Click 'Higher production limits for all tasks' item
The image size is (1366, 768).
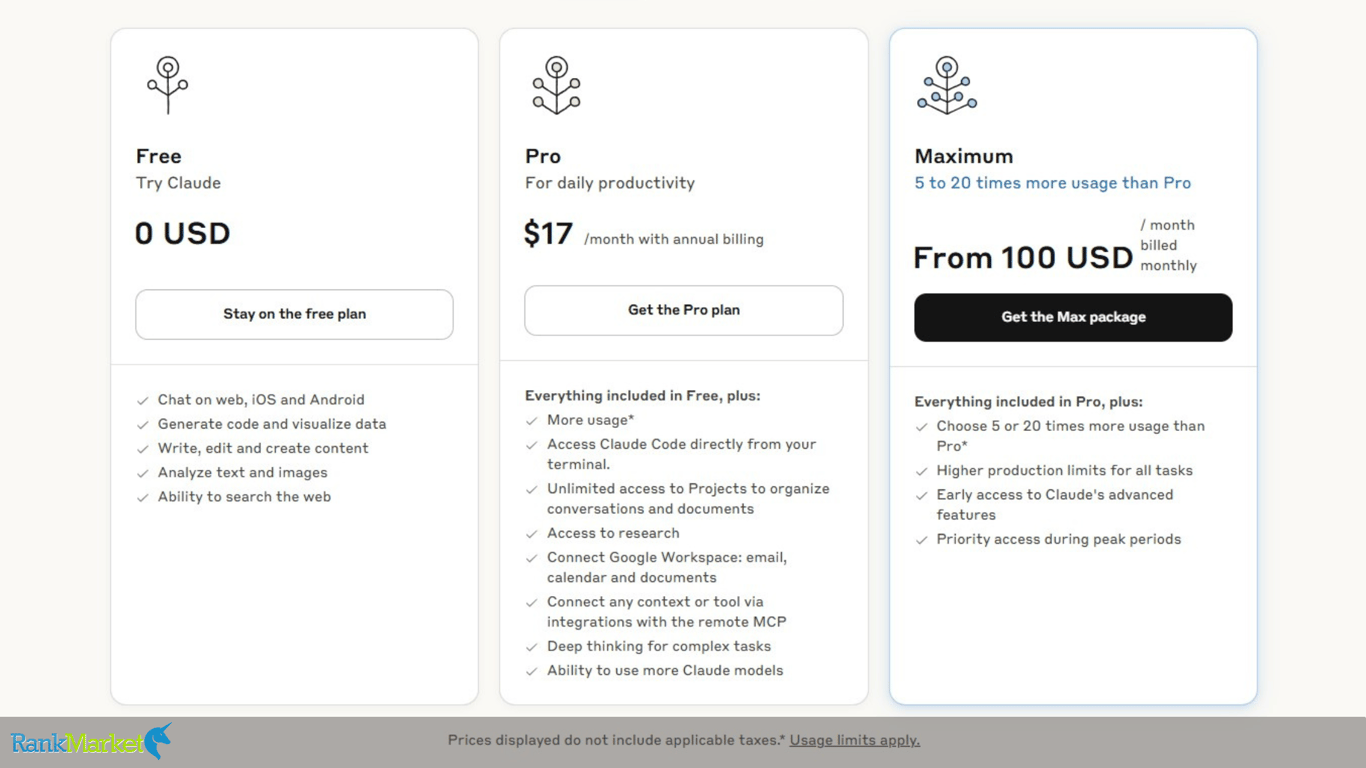[1065, 470]
